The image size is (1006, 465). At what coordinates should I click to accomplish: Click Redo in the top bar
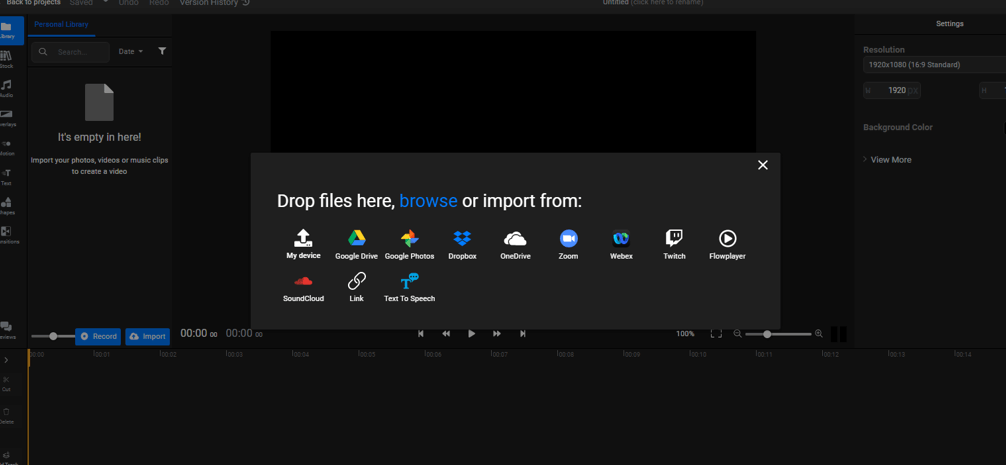click(159, 3)
